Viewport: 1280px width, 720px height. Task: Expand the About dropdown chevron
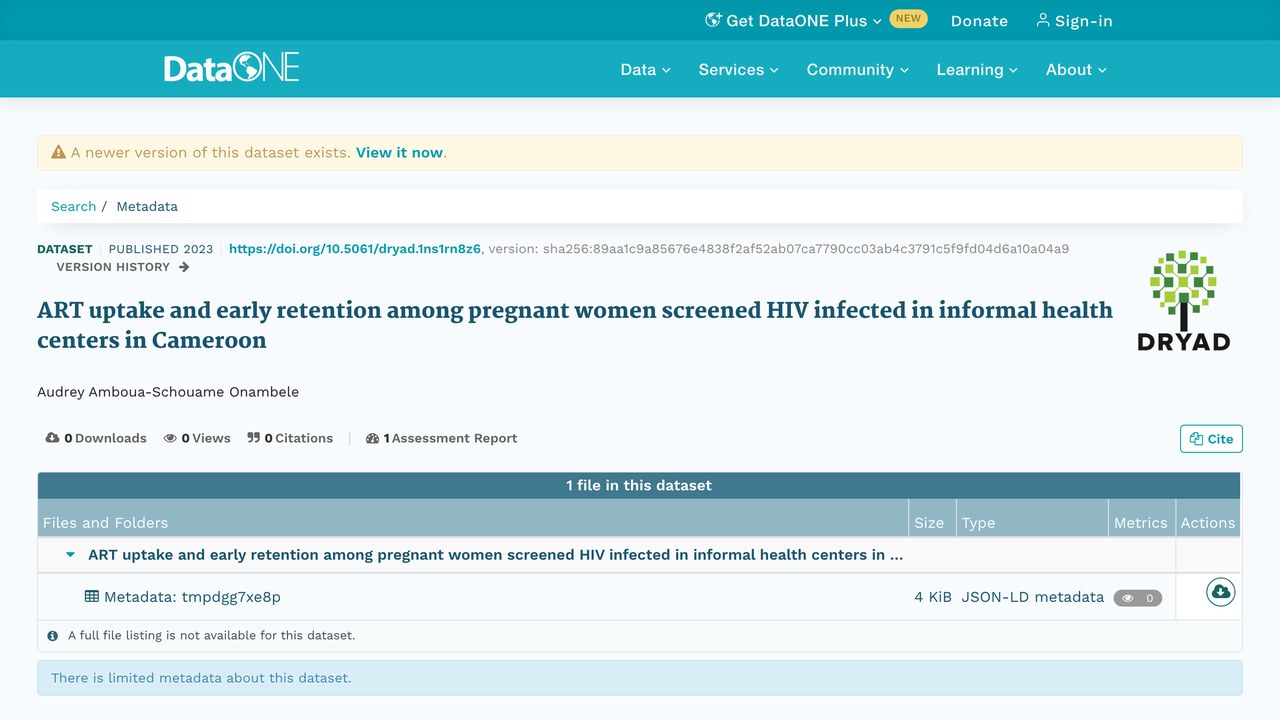(x=1103, y=70)
